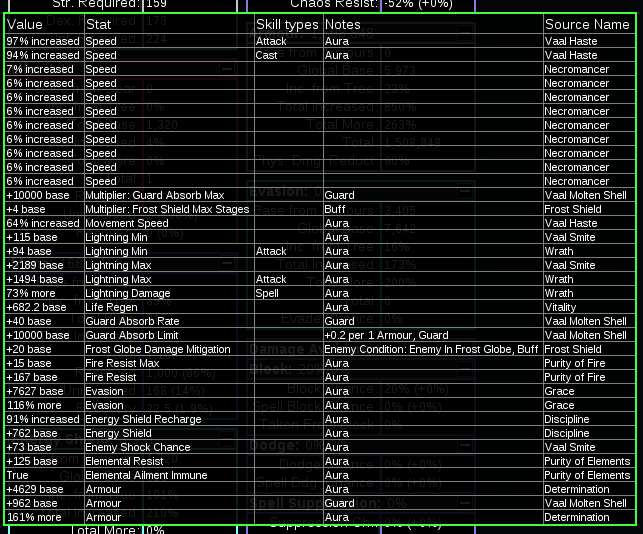
Task: Click the Elemental Ailment Immune stat
Action: click(146, 475)
